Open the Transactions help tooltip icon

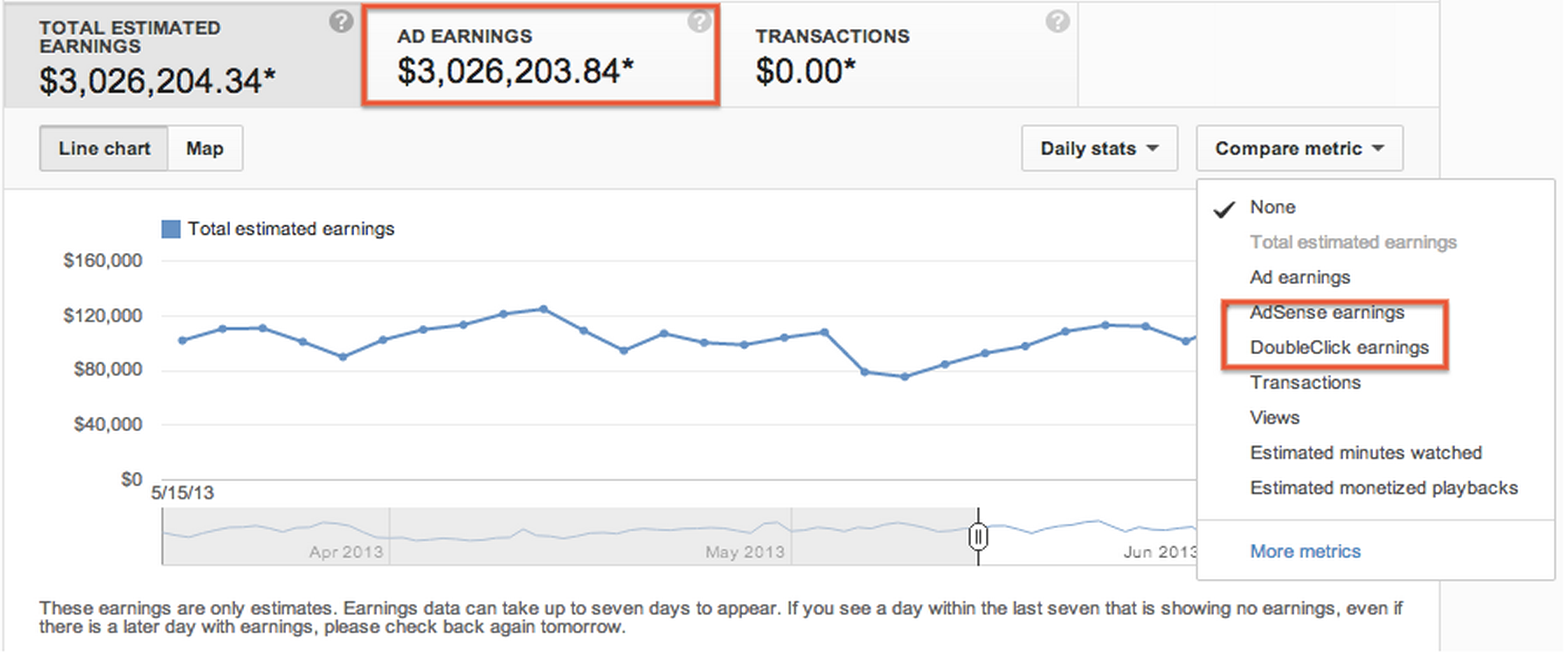(1057, 20)
